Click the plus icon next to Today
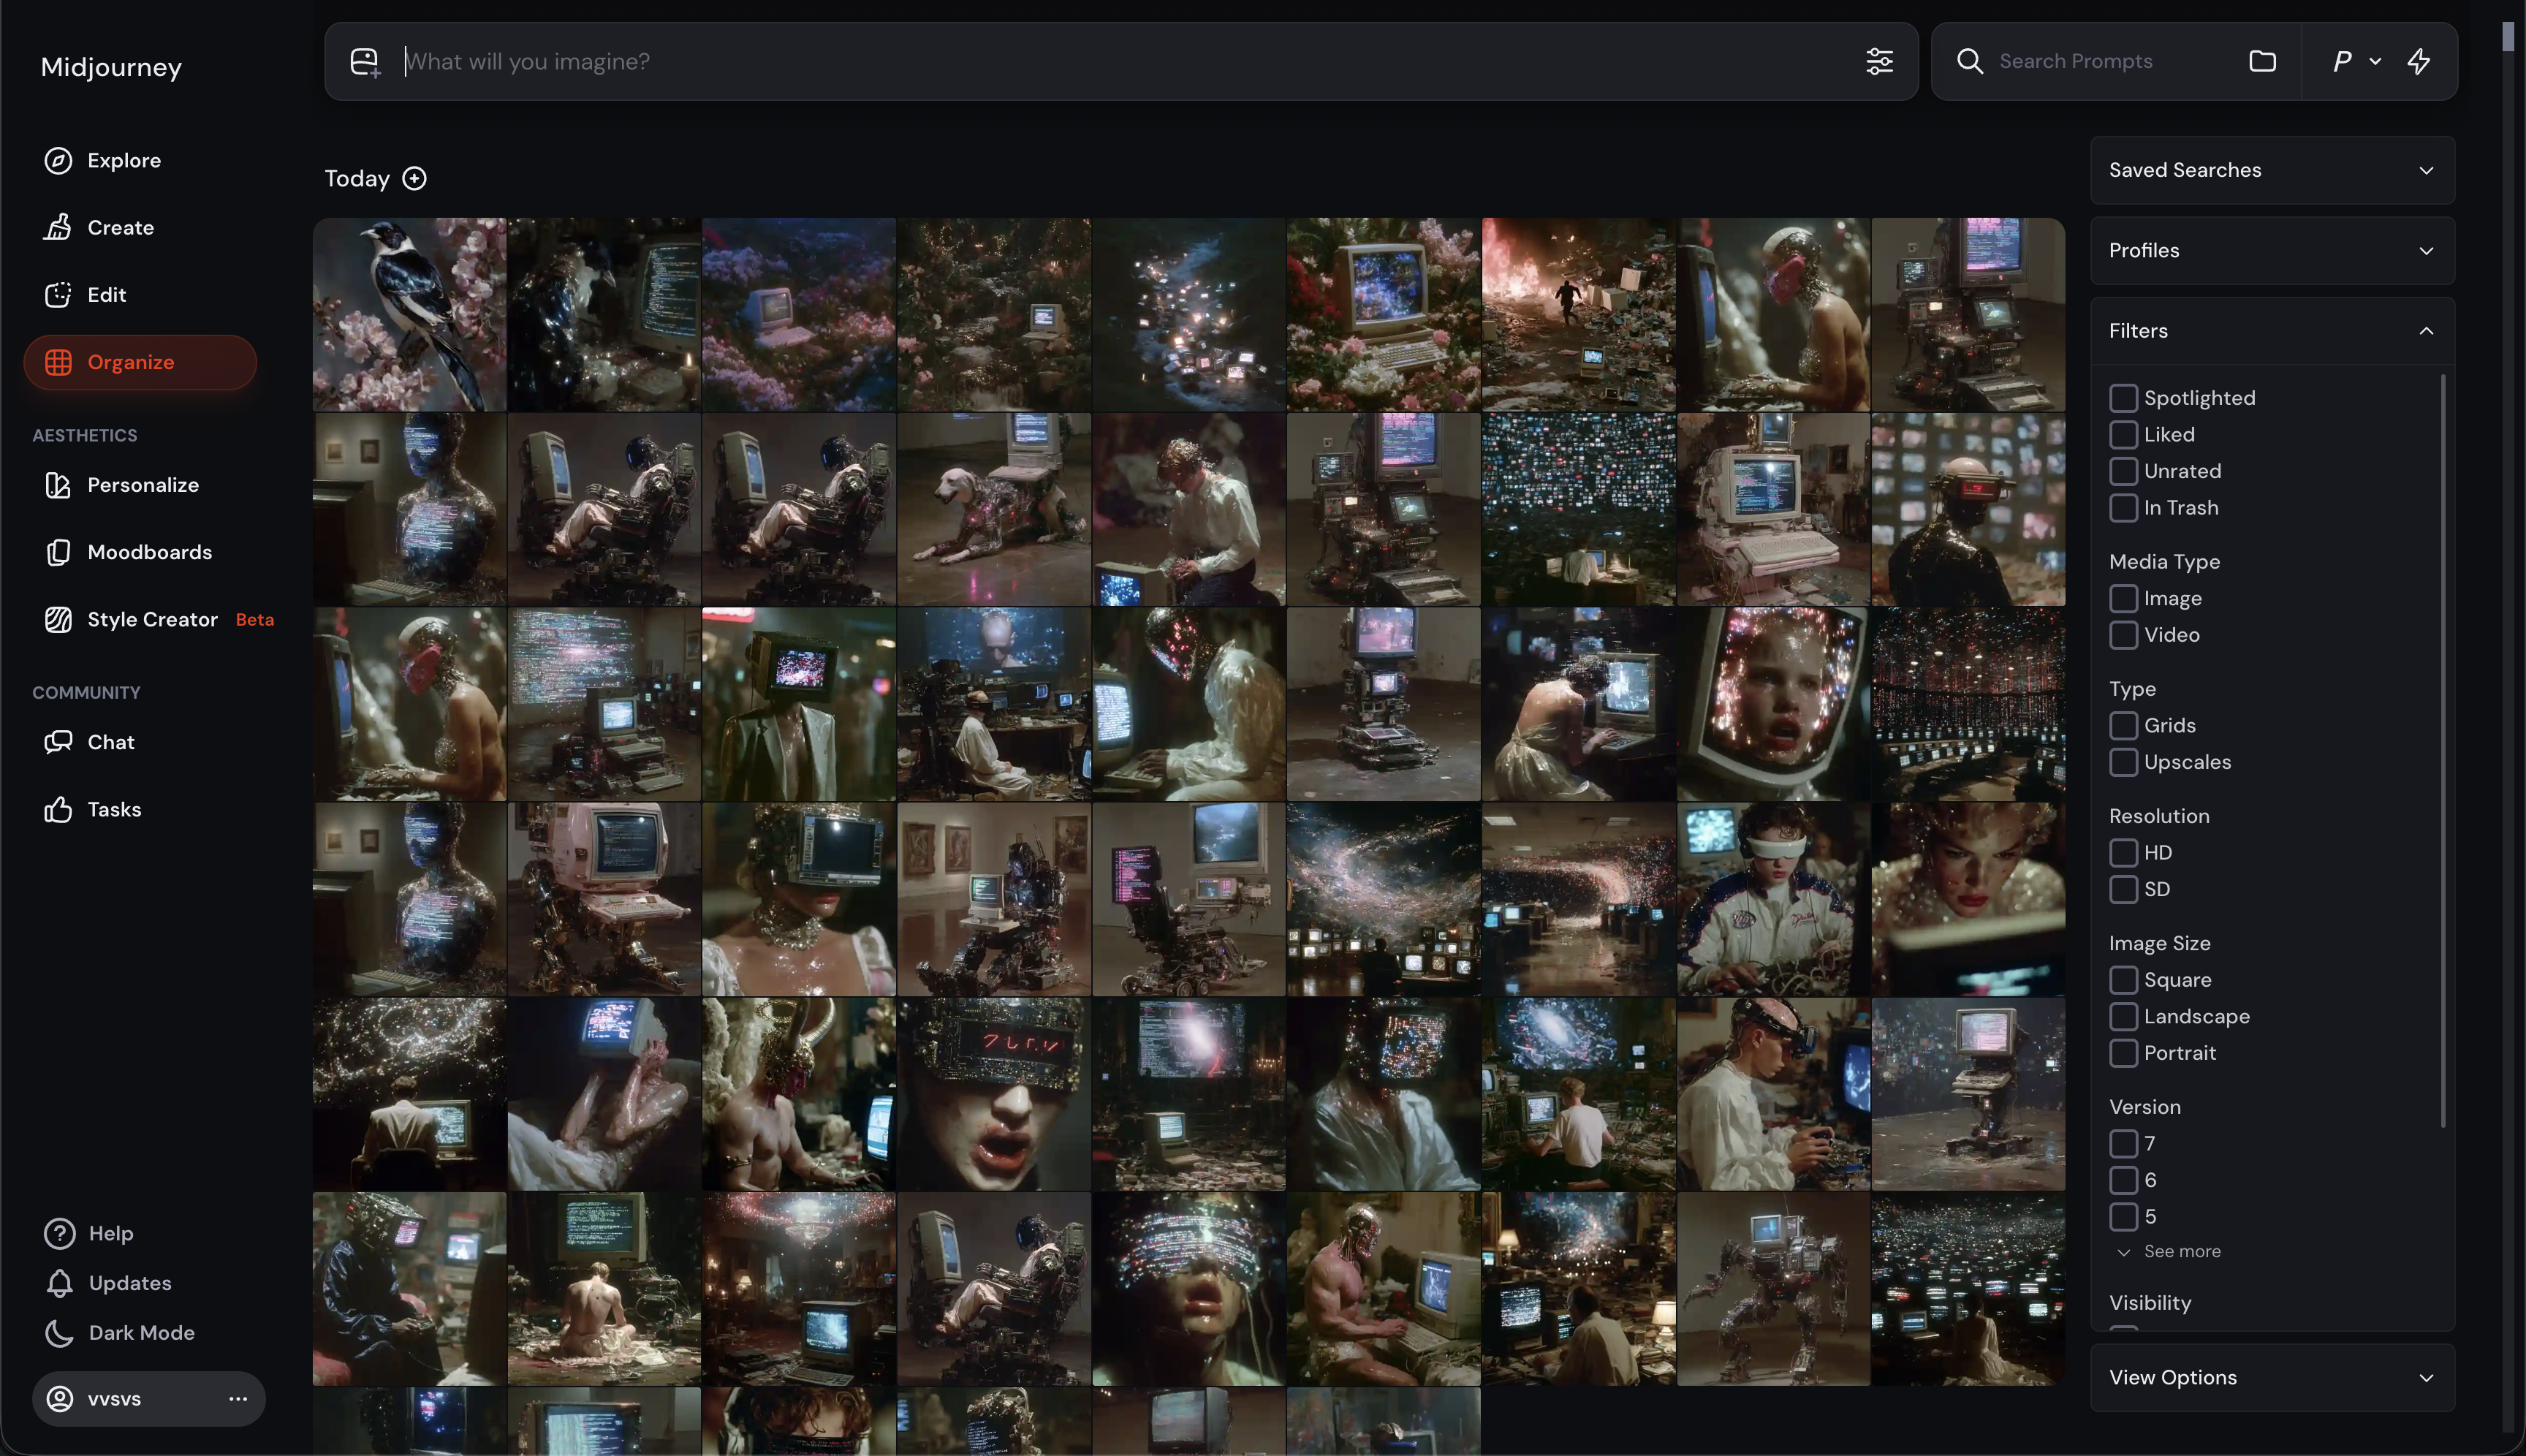The image size is (2526, 1456). [x=414, y=179]
